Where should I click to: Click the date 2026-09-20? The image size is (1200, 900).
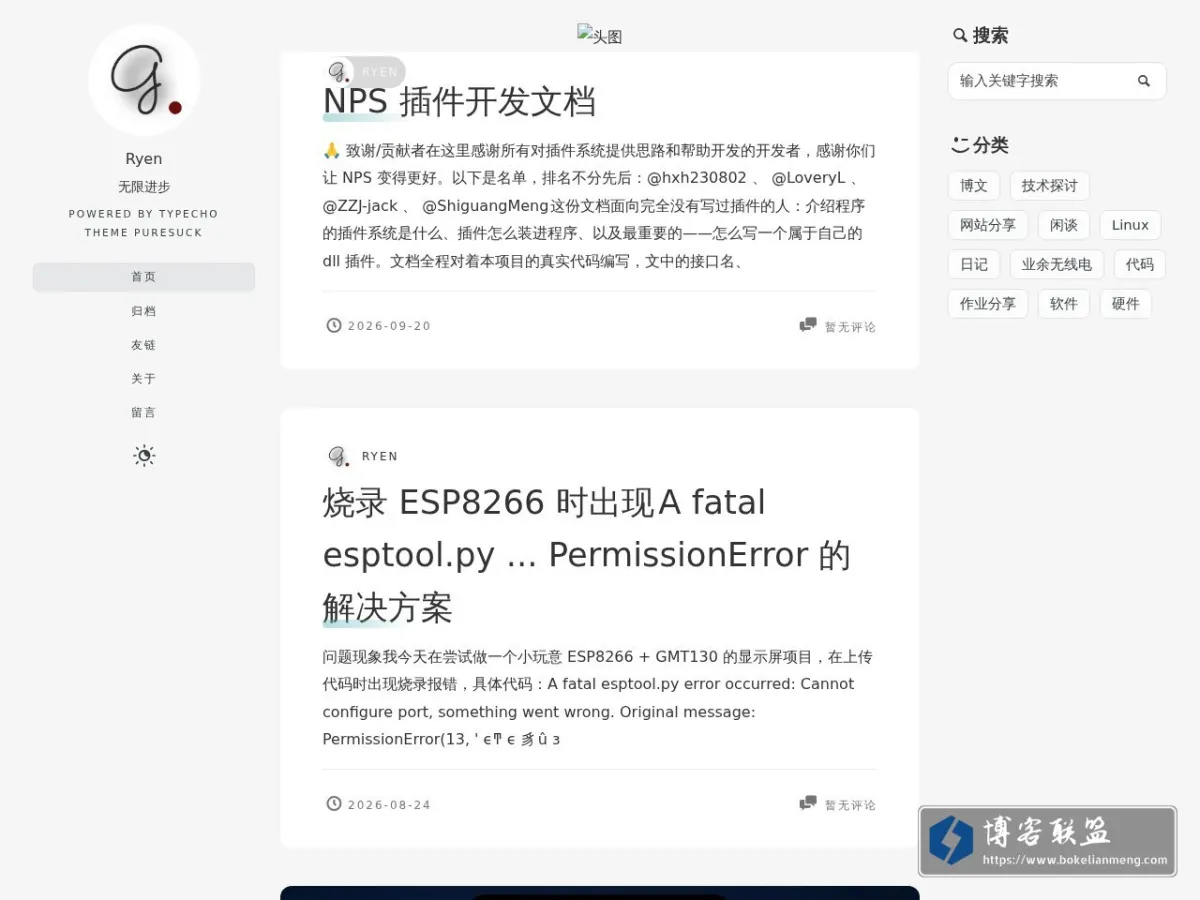pyautogui.click(x=389, y=326)
